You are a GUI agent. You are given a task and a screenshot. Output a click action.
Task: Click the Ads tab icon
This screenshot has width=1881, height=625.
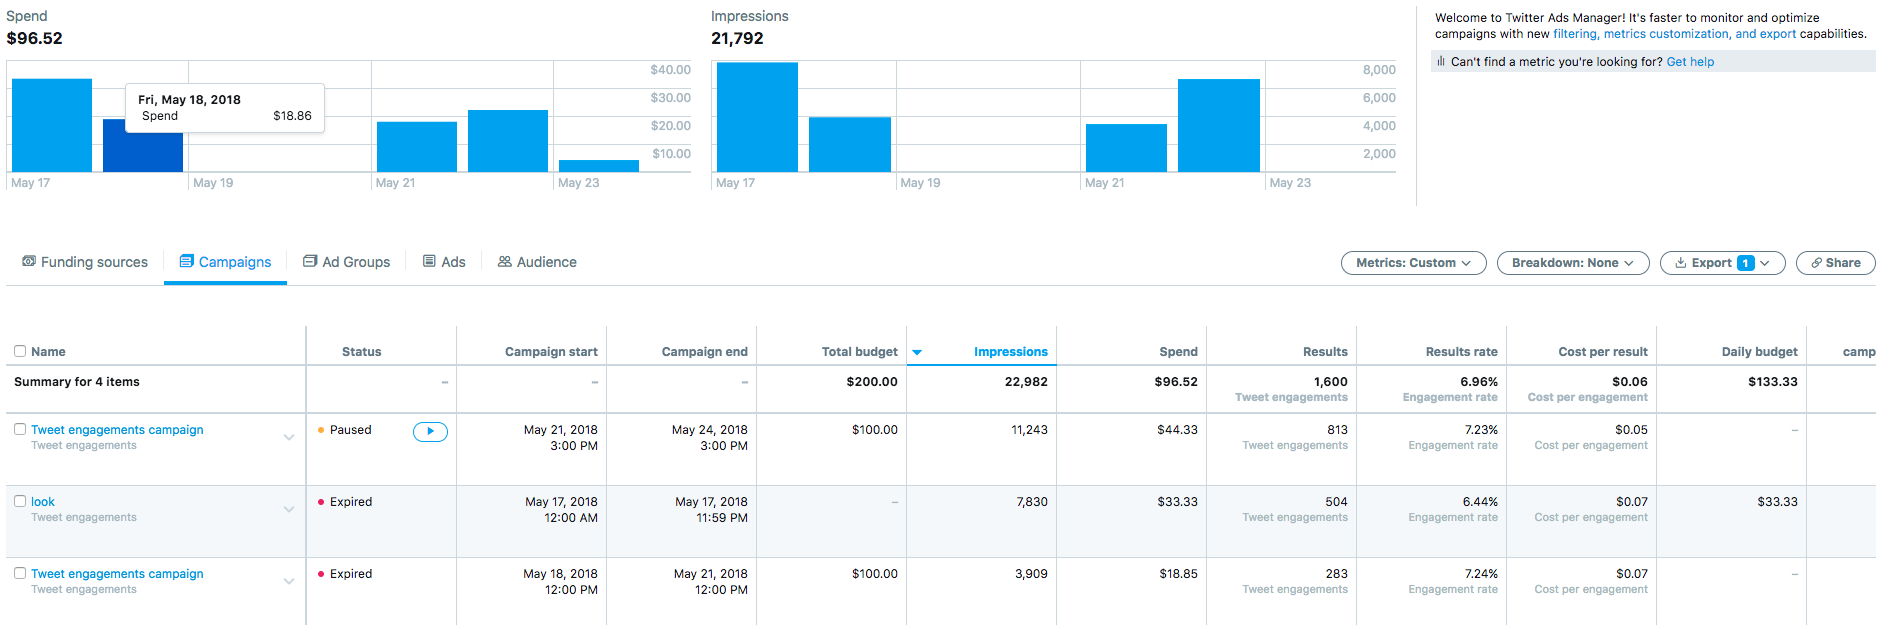click(x=429, y=261)
